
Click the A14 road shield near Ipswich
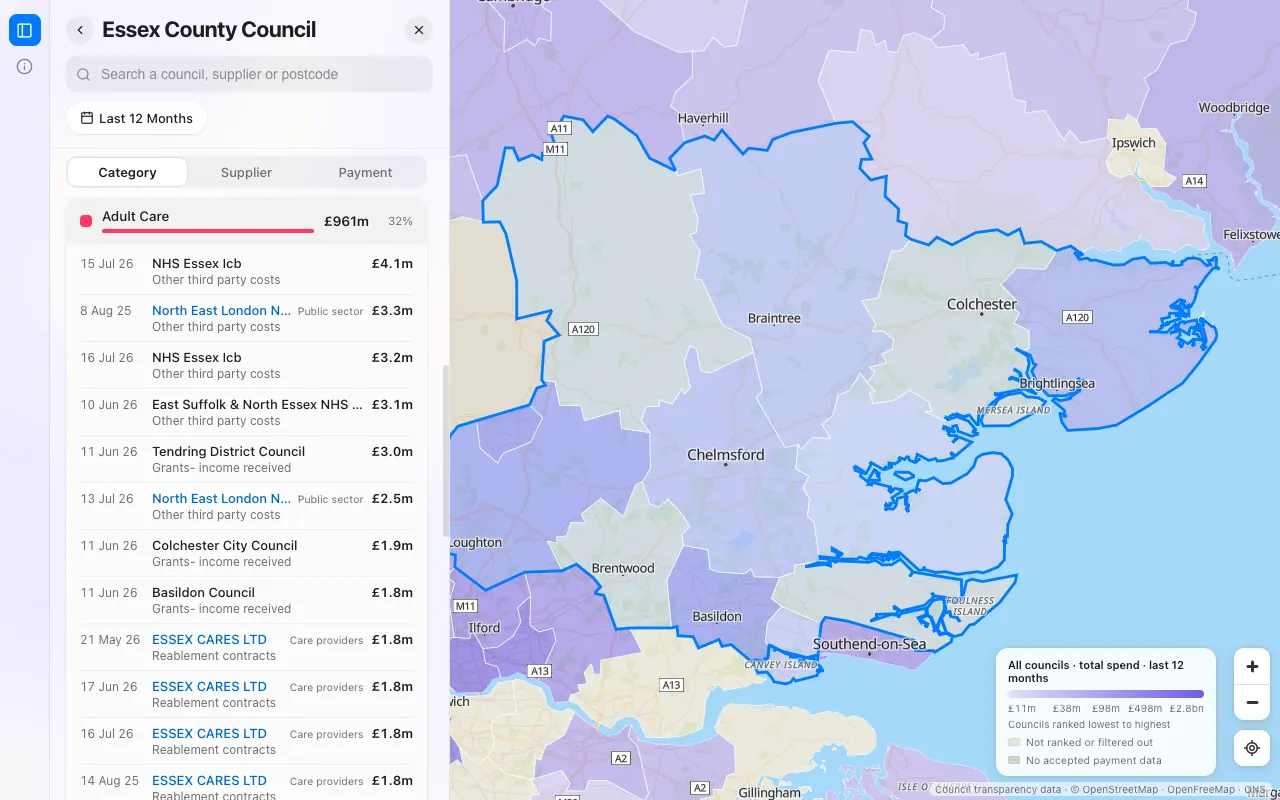[1194, 181]
